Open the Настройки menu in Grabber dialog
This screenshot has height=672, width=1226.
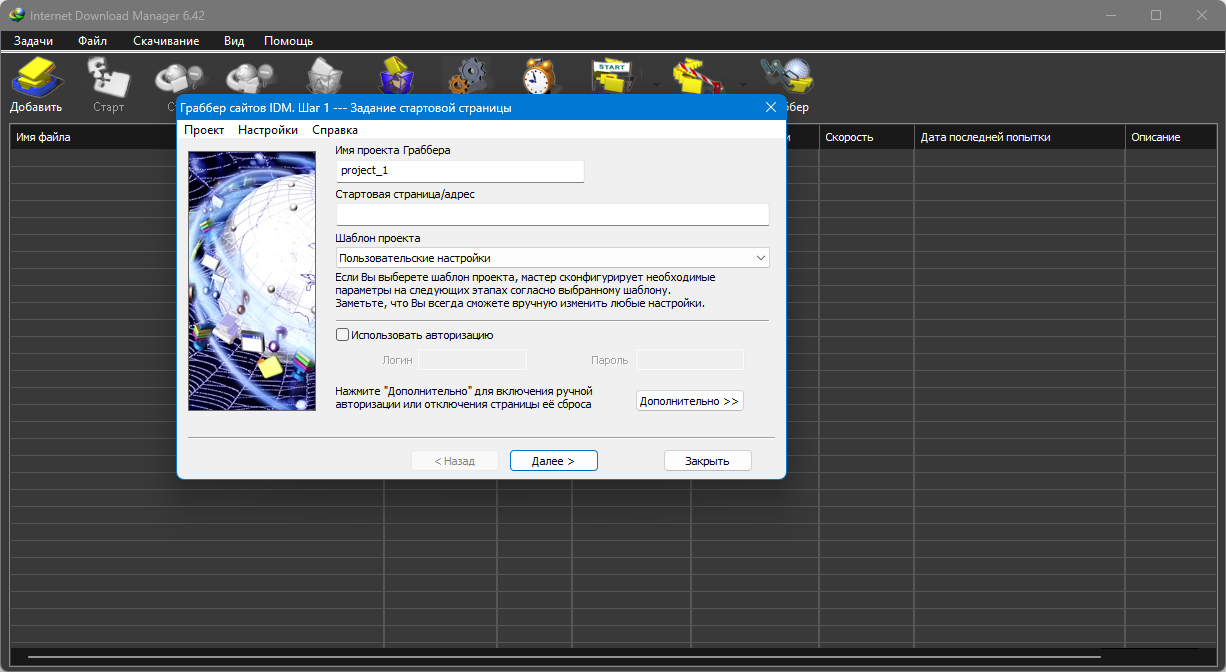pyautogui.click(x=267, y=130)
